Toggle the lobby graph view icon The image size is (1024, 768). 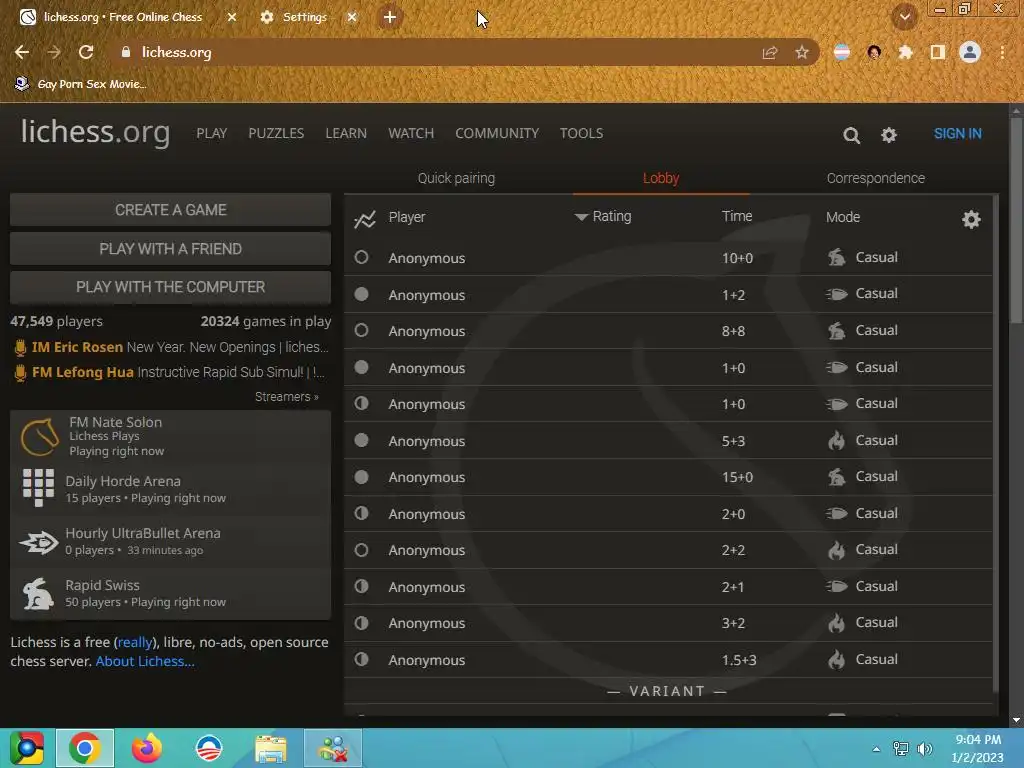(364, 219)
